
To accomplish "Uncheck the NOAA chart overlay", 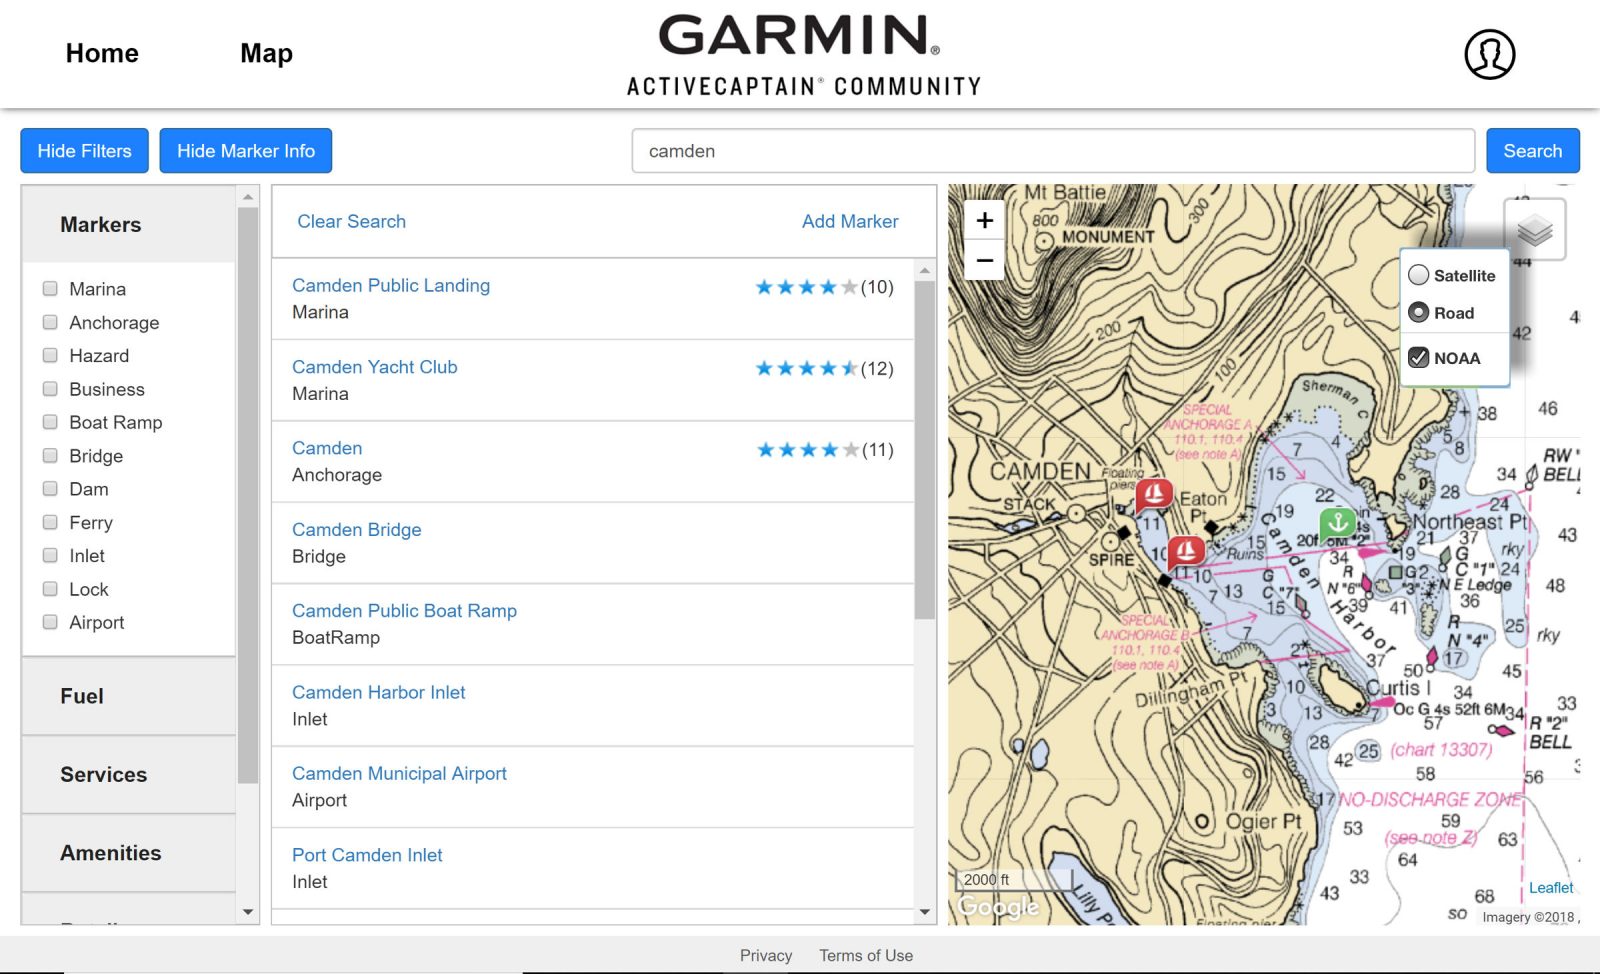I will coord(1421,357).
